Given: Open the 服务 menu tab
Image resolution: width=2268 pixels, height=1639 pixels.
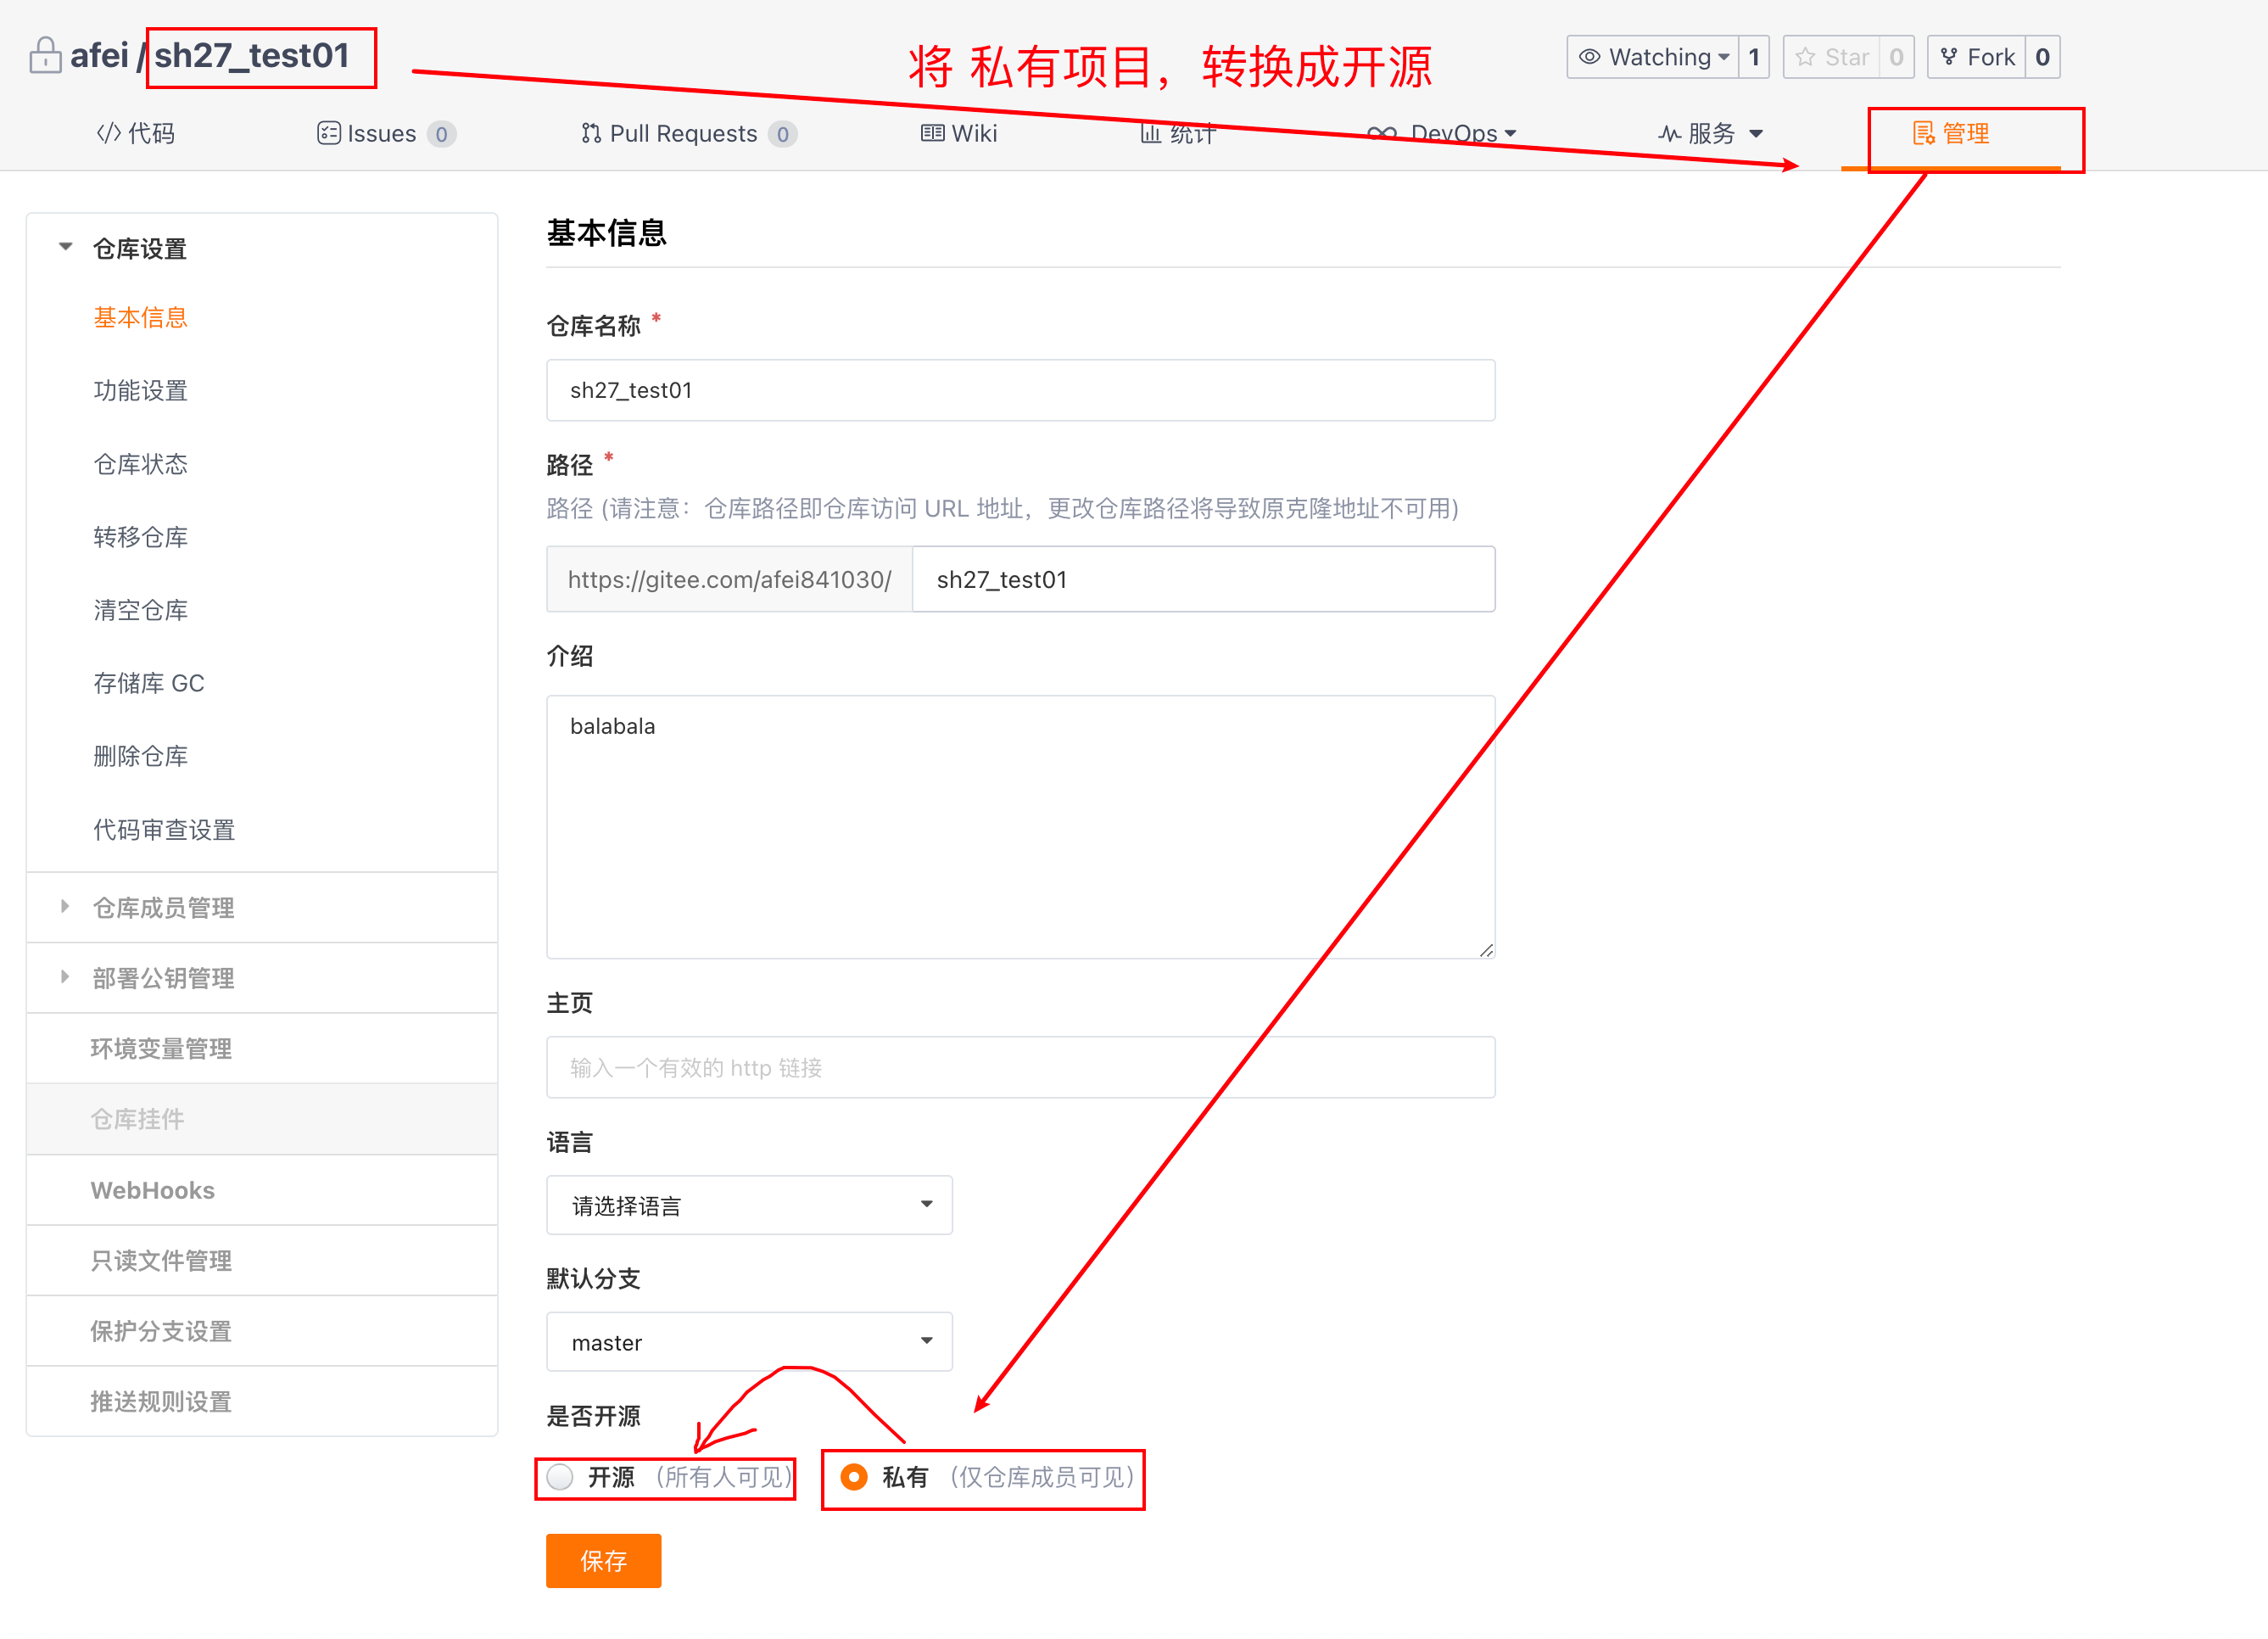Looking at the screenshot, I should (x=1710, y=133).
